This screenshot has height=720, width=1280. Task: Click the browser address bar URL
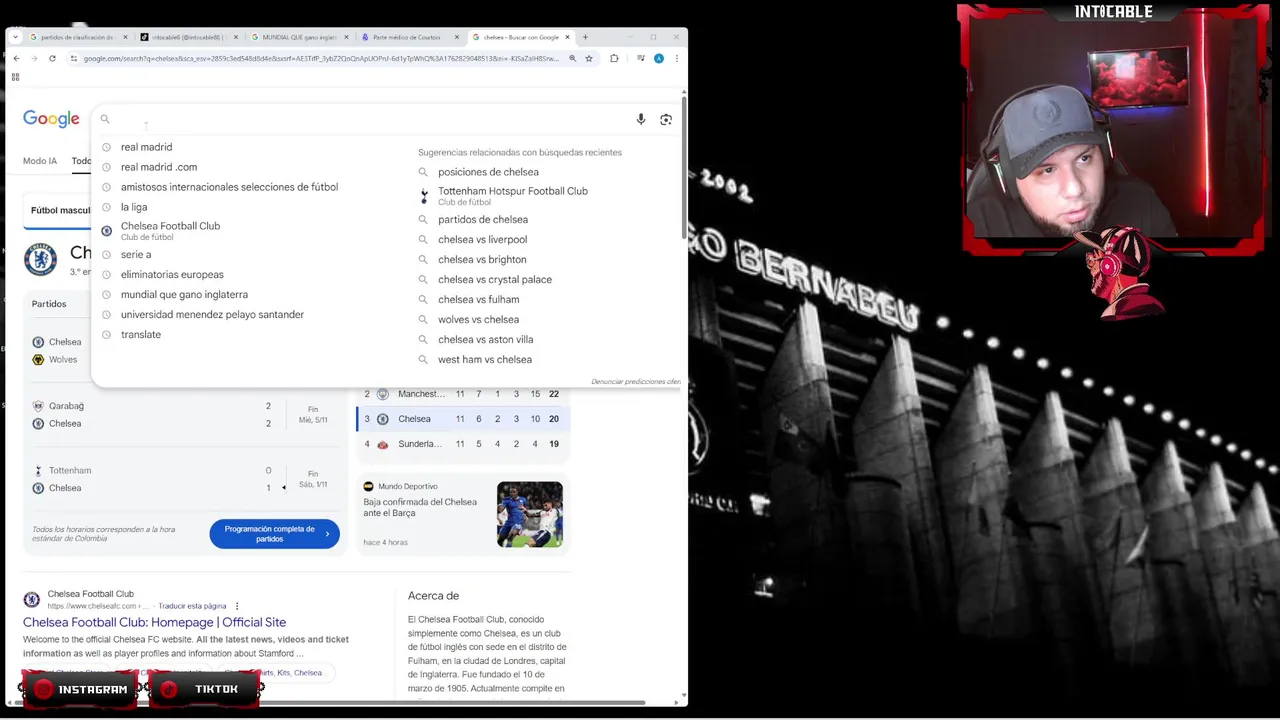[320, 58]
